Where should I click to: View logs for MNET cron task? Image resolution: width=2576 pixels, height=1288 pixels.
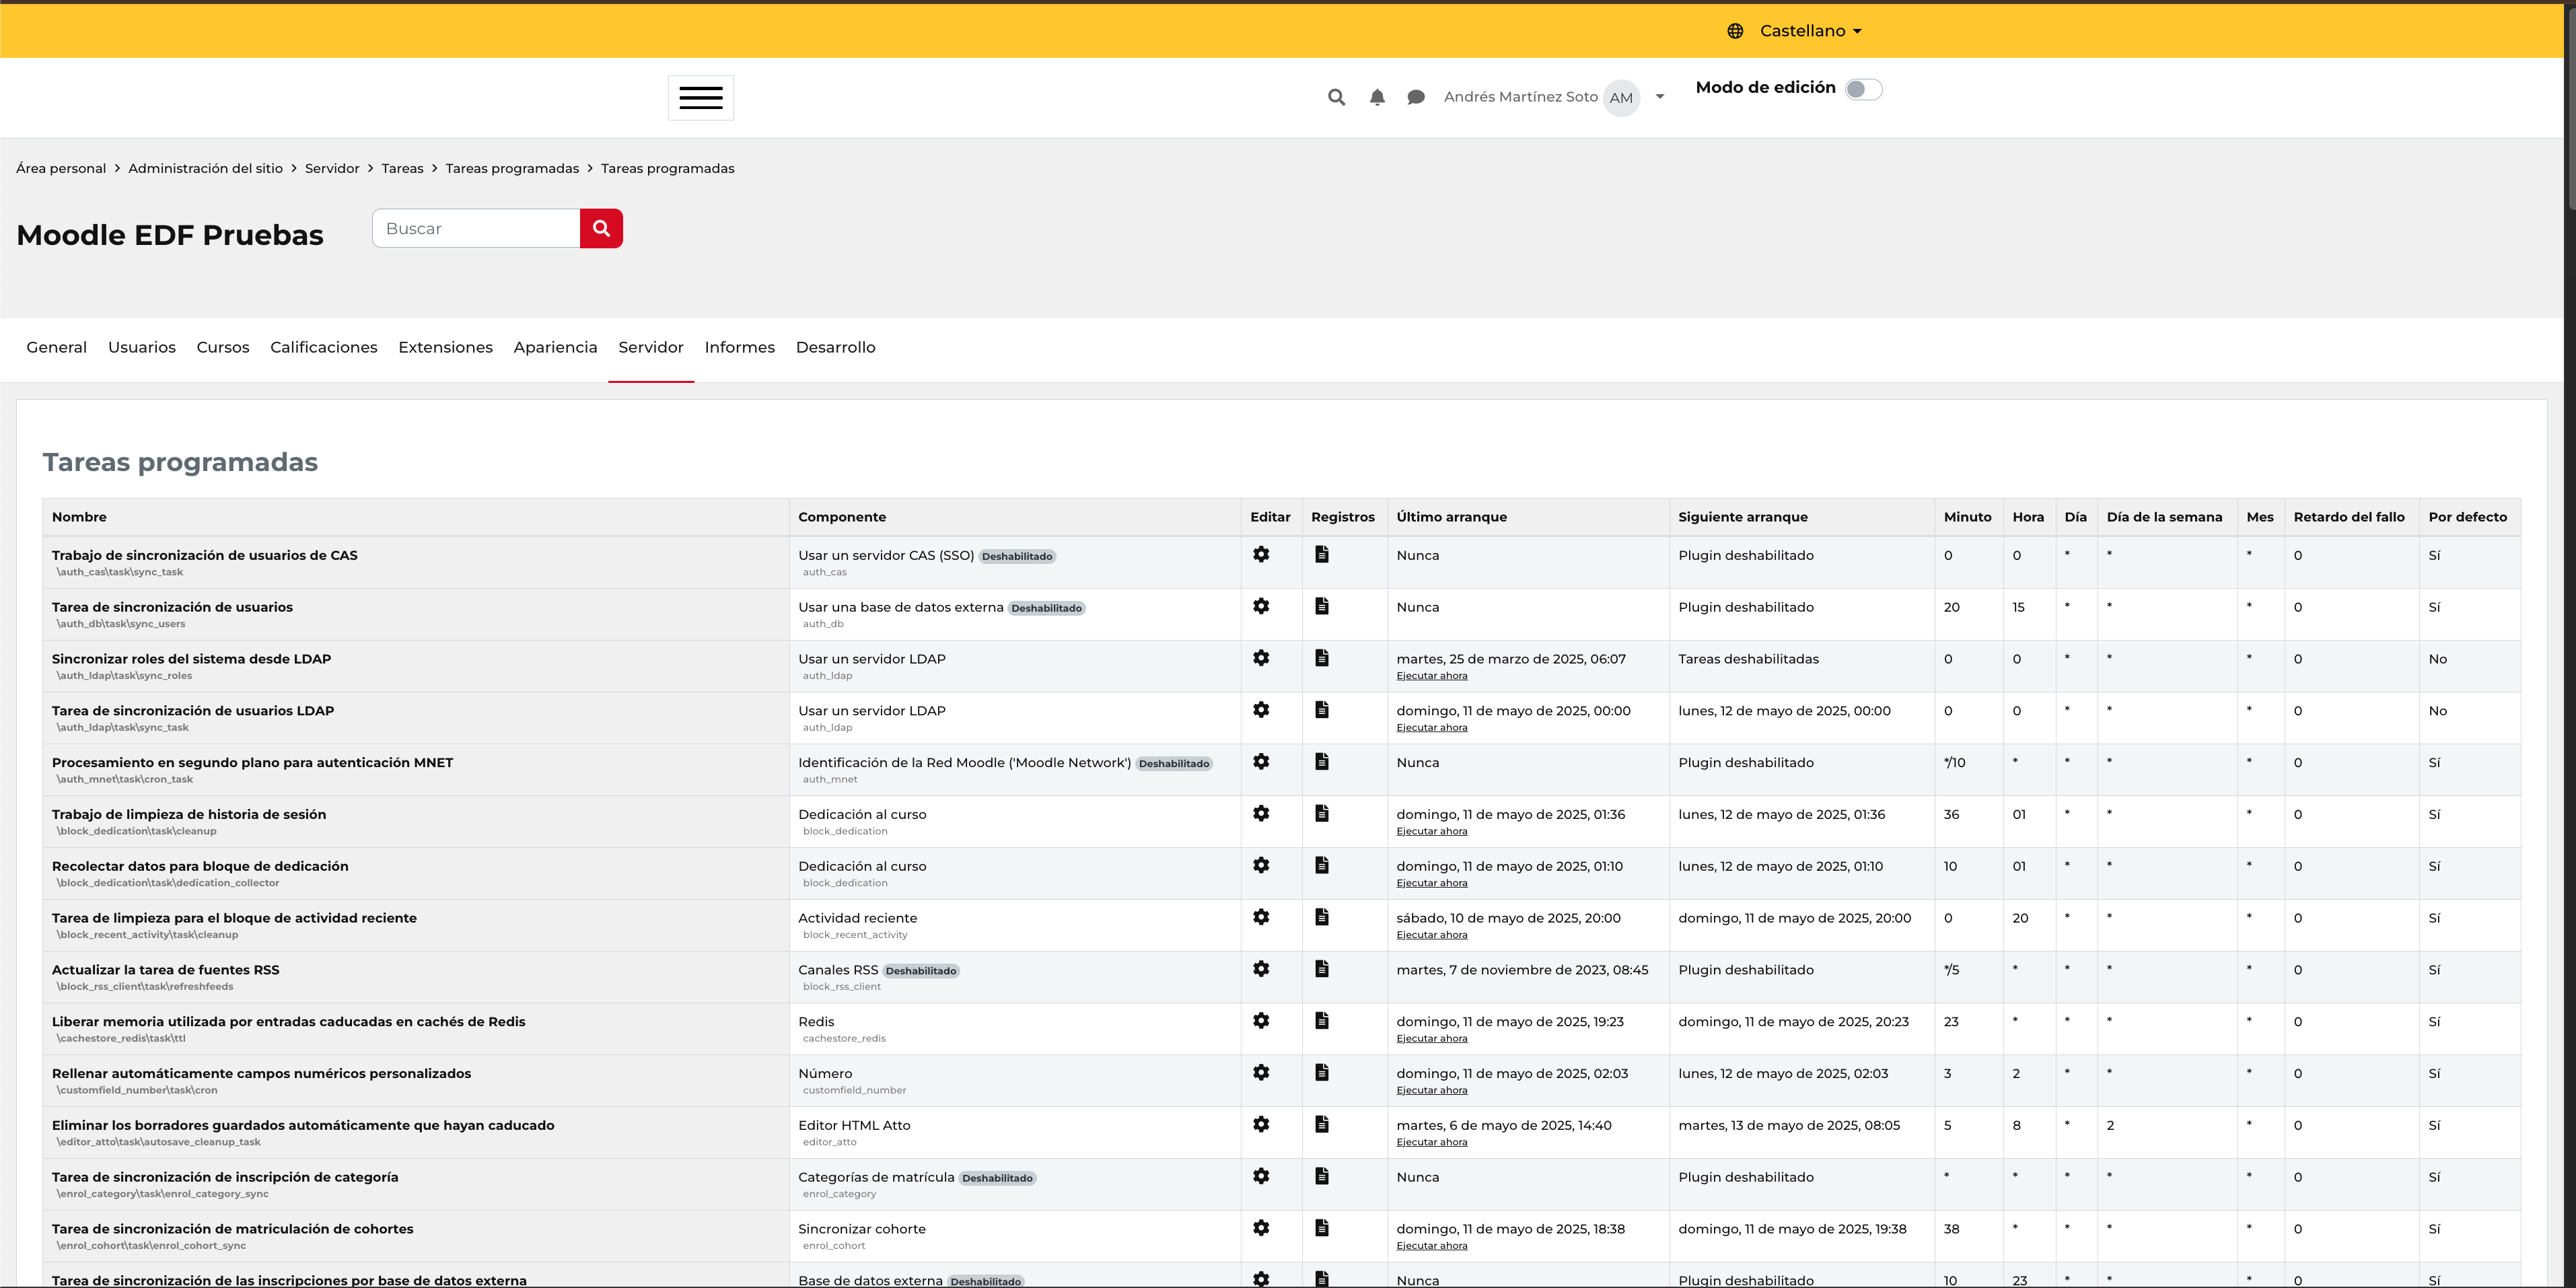[x=1321, y=762]
